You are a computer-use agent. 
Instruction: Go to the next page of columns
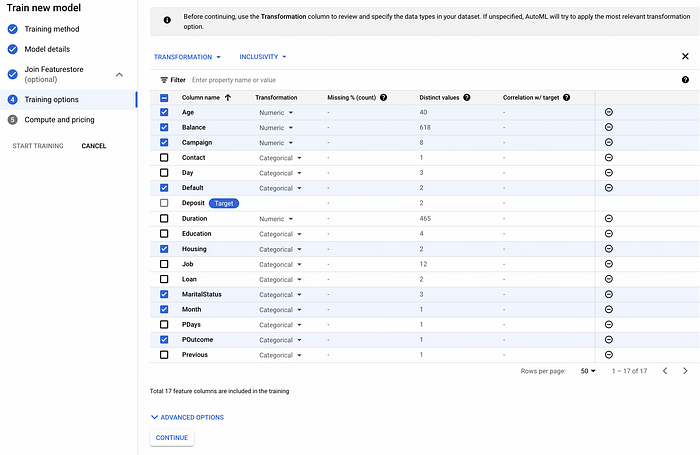pos(685,371)
